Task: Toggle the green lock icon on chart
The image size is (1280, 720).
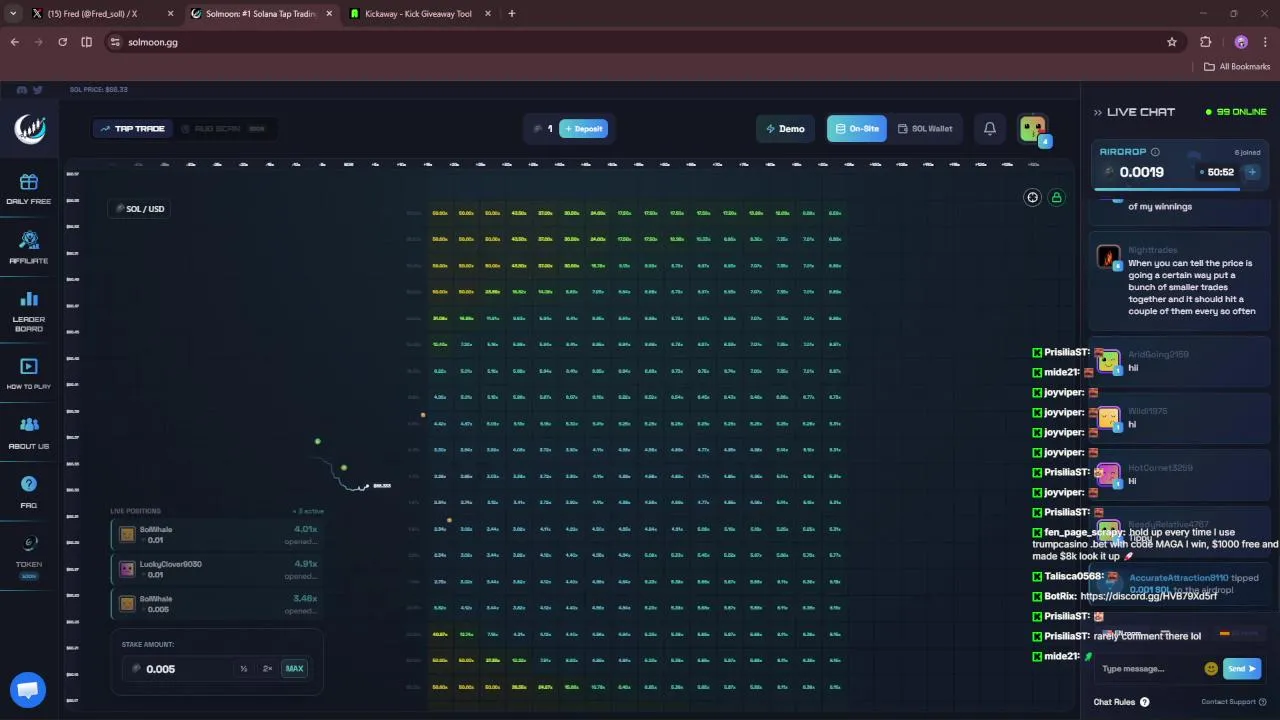Action: pyautogui.click(x=1056, y=197)
